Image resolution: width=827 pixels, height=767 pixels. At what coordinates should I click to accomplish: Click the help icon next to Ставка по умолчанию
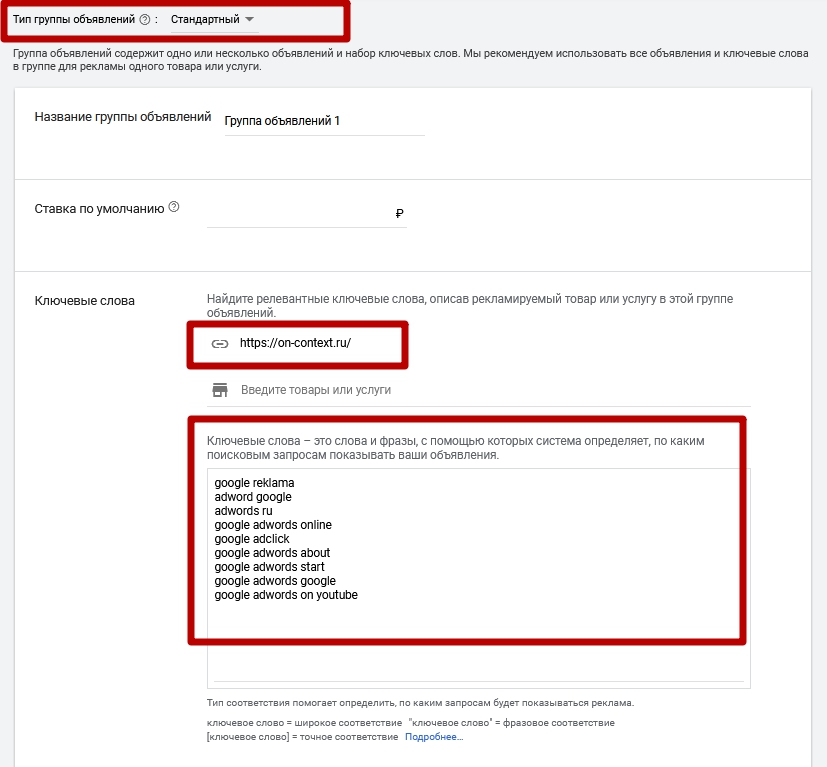click(x=174, y=207)
